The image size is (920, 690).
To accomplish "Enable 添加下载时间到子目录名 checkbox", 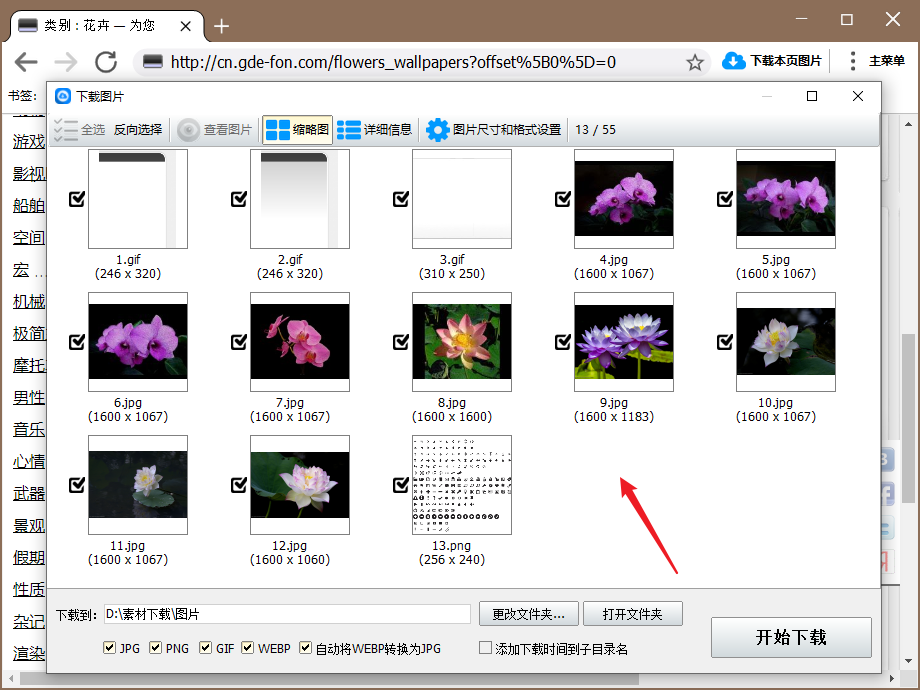I will click(485, 648).
